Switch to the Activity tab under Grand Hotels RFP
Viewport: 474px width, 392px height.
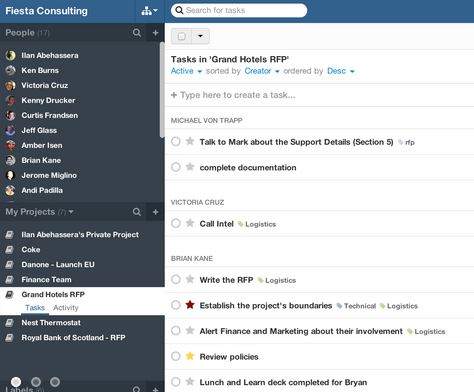coord(66,308)
